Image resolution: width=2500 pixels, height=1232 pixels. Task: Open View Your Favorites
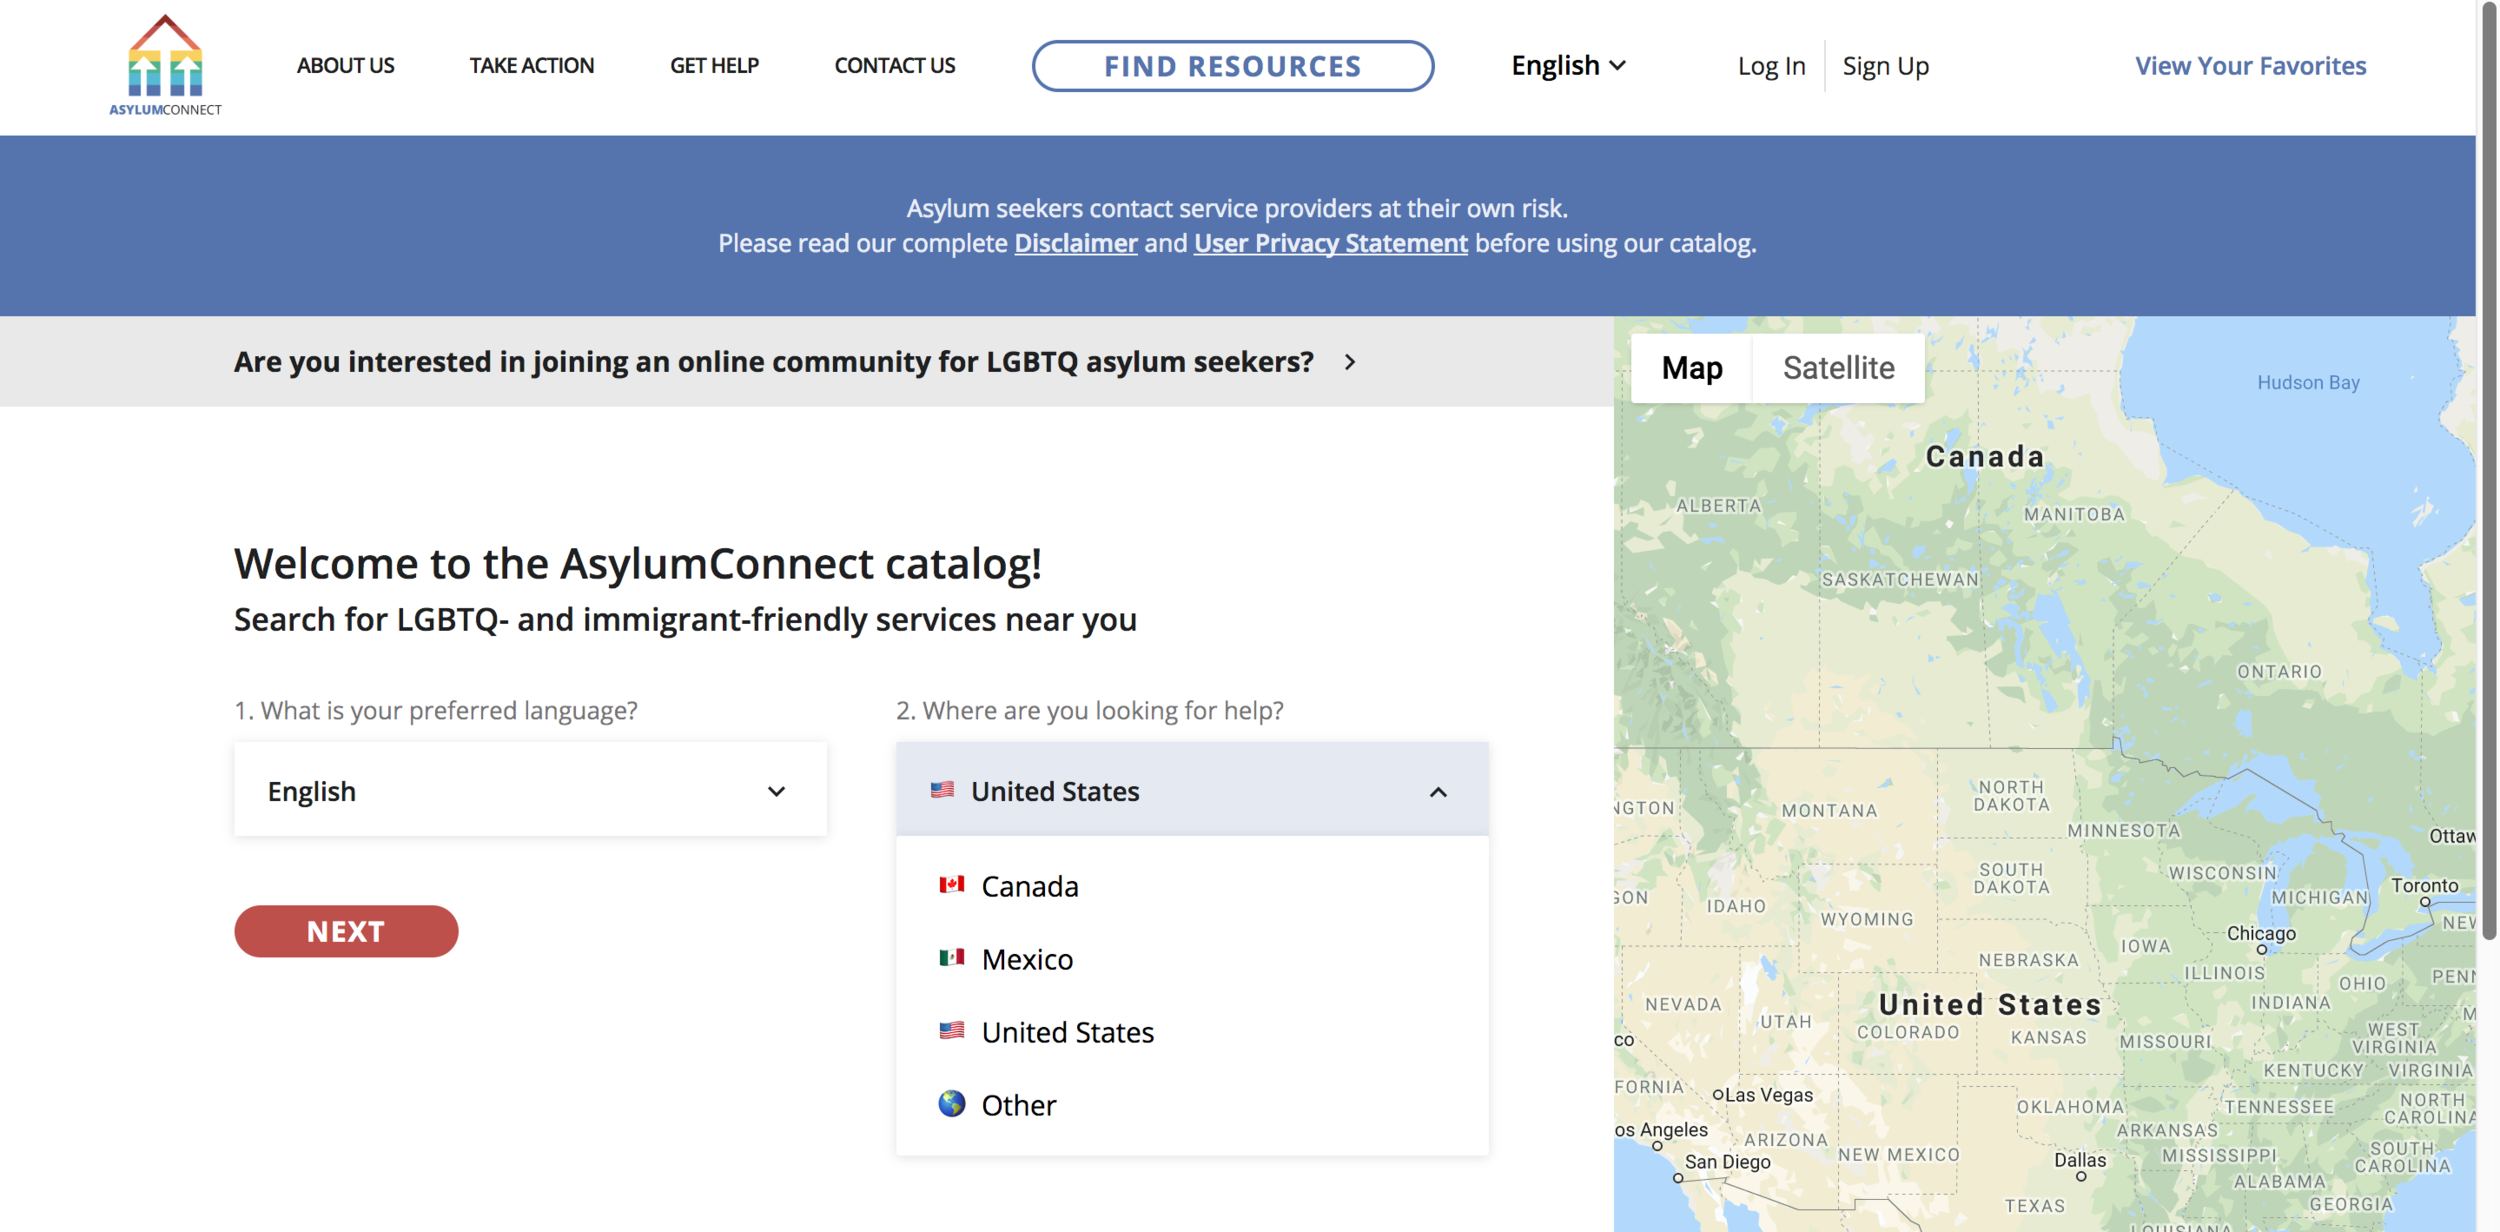click(2250, 66)
